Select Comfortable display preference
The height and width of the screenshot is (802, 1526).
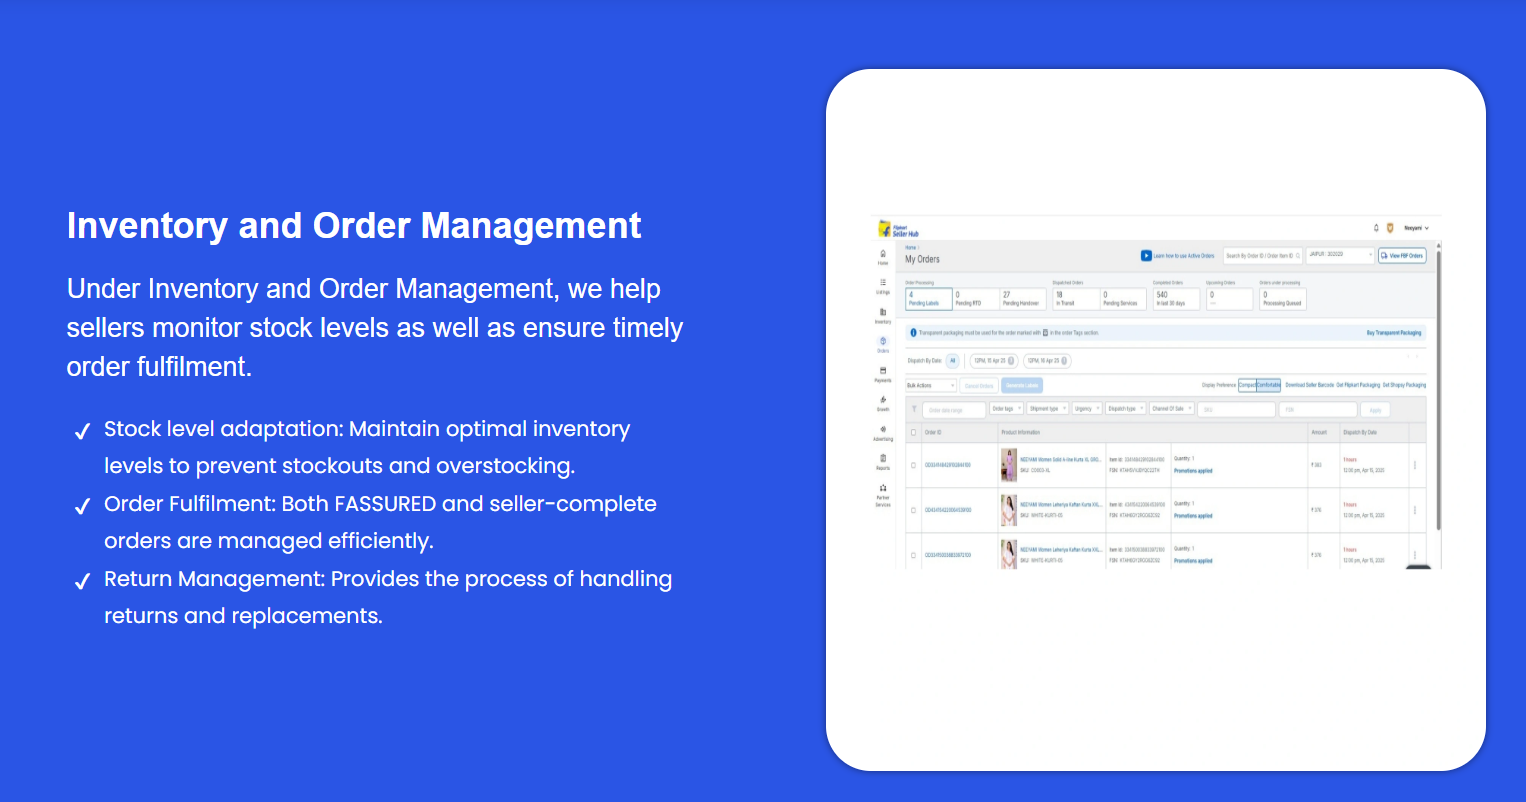[x=1269, y=385]
